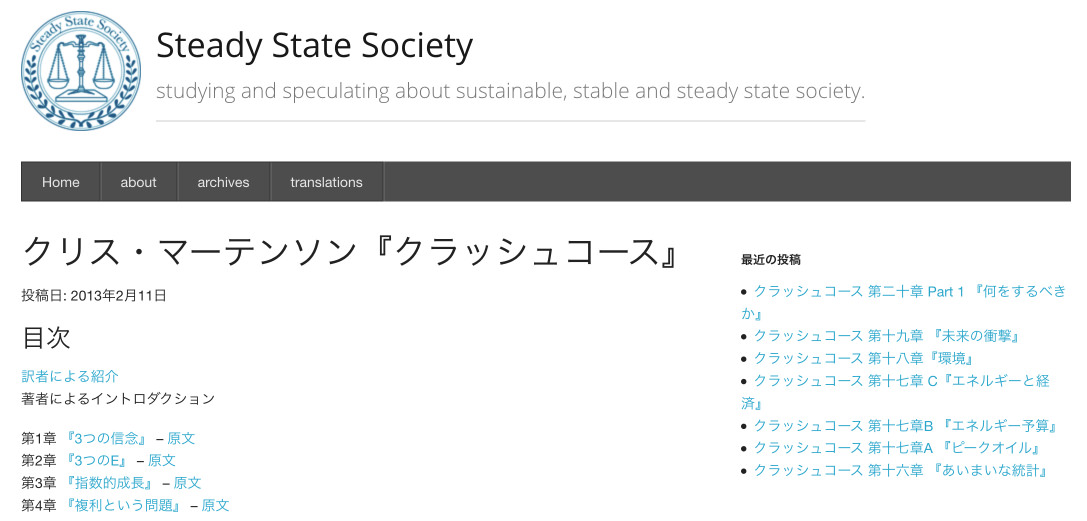Viewport: 1087px width, 521px height.
Task: Open the Home menu item
Action: click(x=61, y=182)
